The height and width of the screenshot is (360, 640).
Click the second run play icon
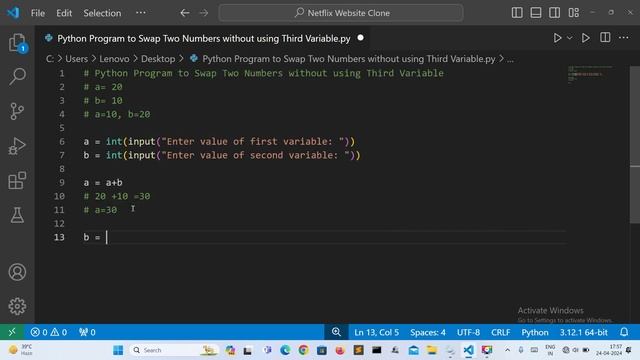585,38
